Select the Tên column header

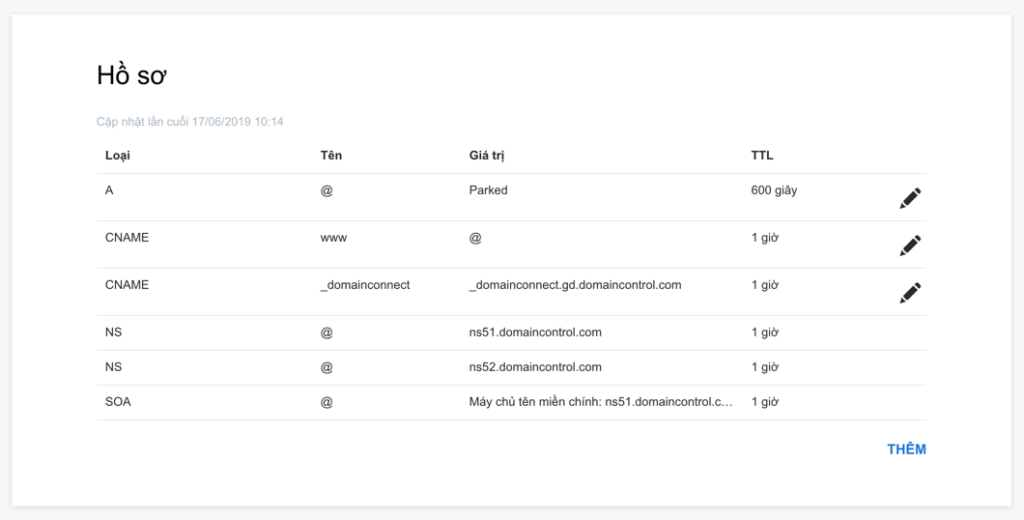[331, 155]
